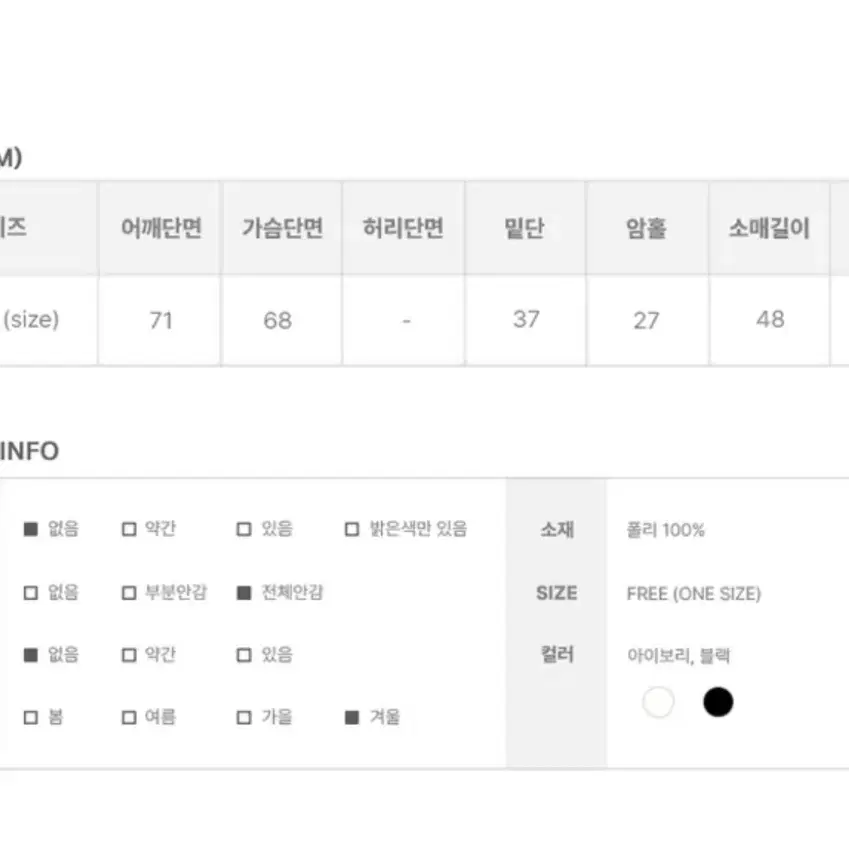Toggle the 겨울 season checkbox
Image resolution: width=849 pixels, height=849 pixels.
click(x=352, y=717)
